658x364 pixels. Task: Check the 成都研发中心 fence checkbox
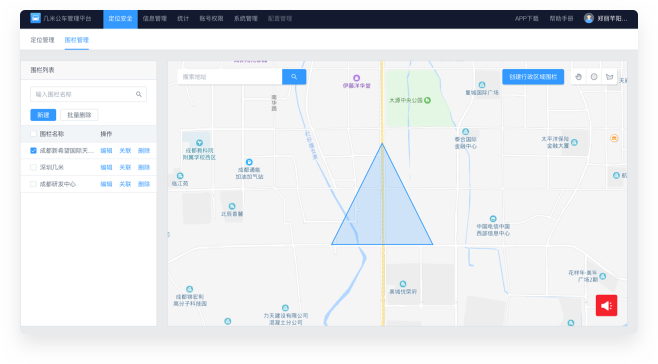34,184
